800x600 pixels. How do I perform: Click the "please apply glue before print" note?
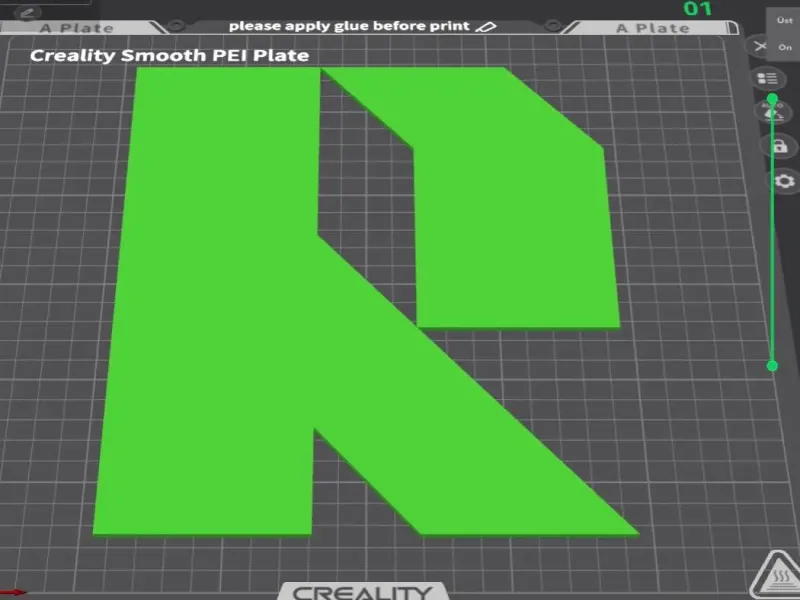[x=349, y=26]
